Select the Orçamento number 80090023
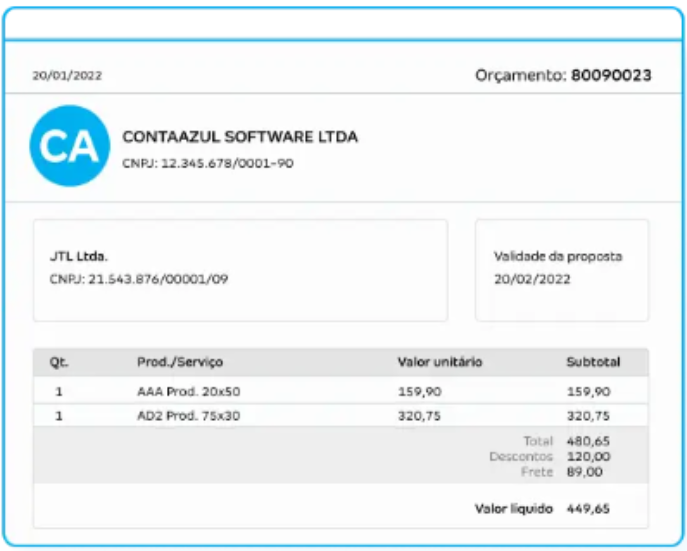The width and height of the screenshot is (687, 551). point(611,75)
